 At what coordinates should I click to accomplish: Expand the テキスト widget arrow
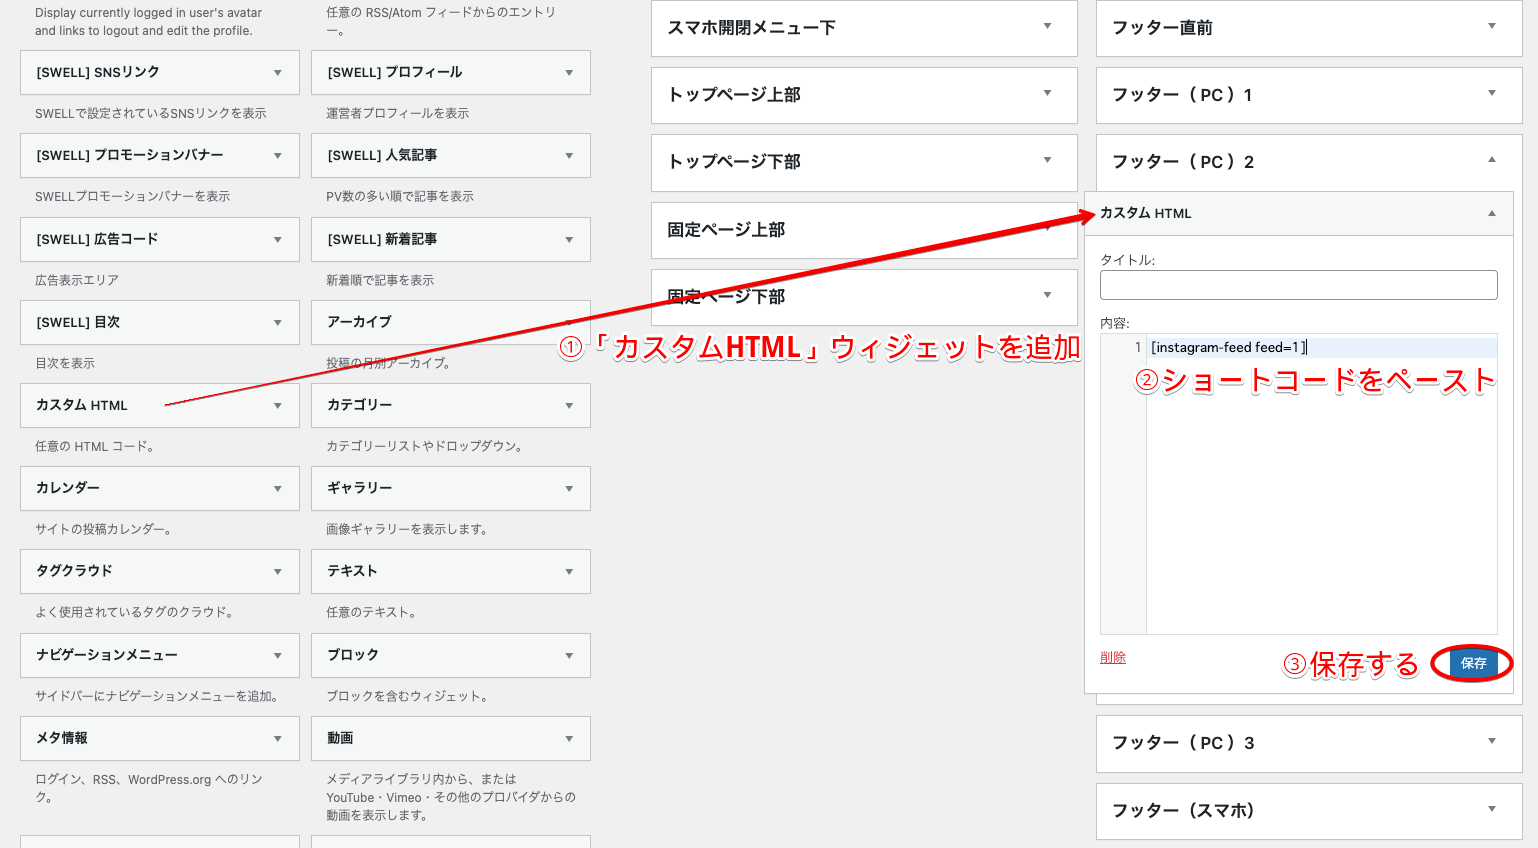[x=569, y=572]
